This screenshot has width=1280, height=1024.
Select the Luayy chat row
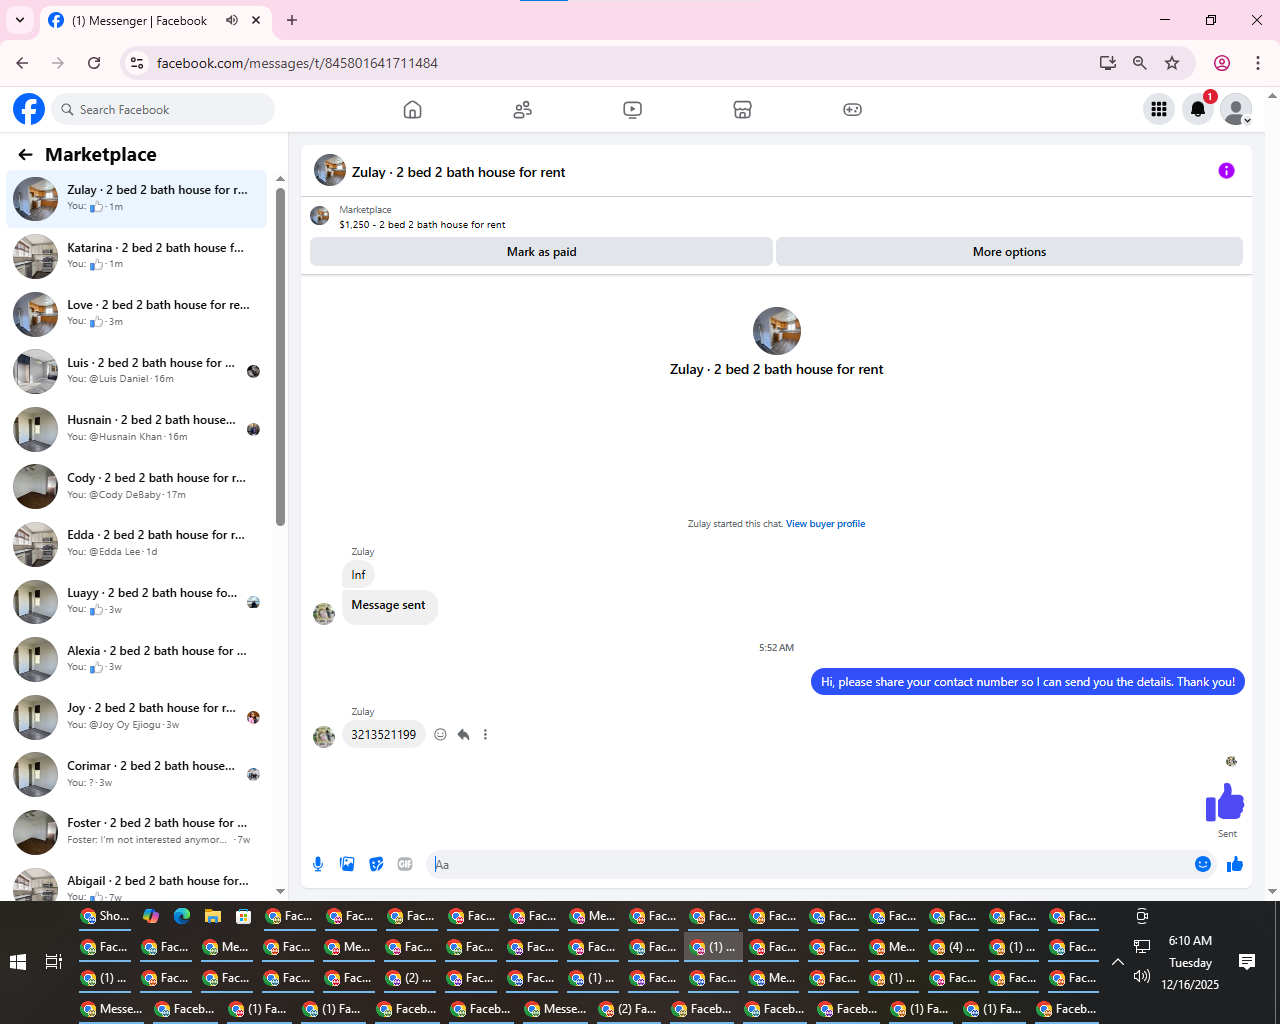(x=137, y=602)
